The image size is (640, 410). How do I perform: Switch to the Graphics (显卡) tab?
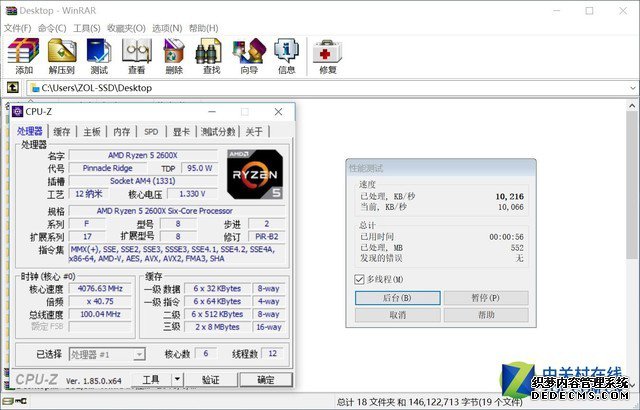pyautogui.click(x=181, y=131)
